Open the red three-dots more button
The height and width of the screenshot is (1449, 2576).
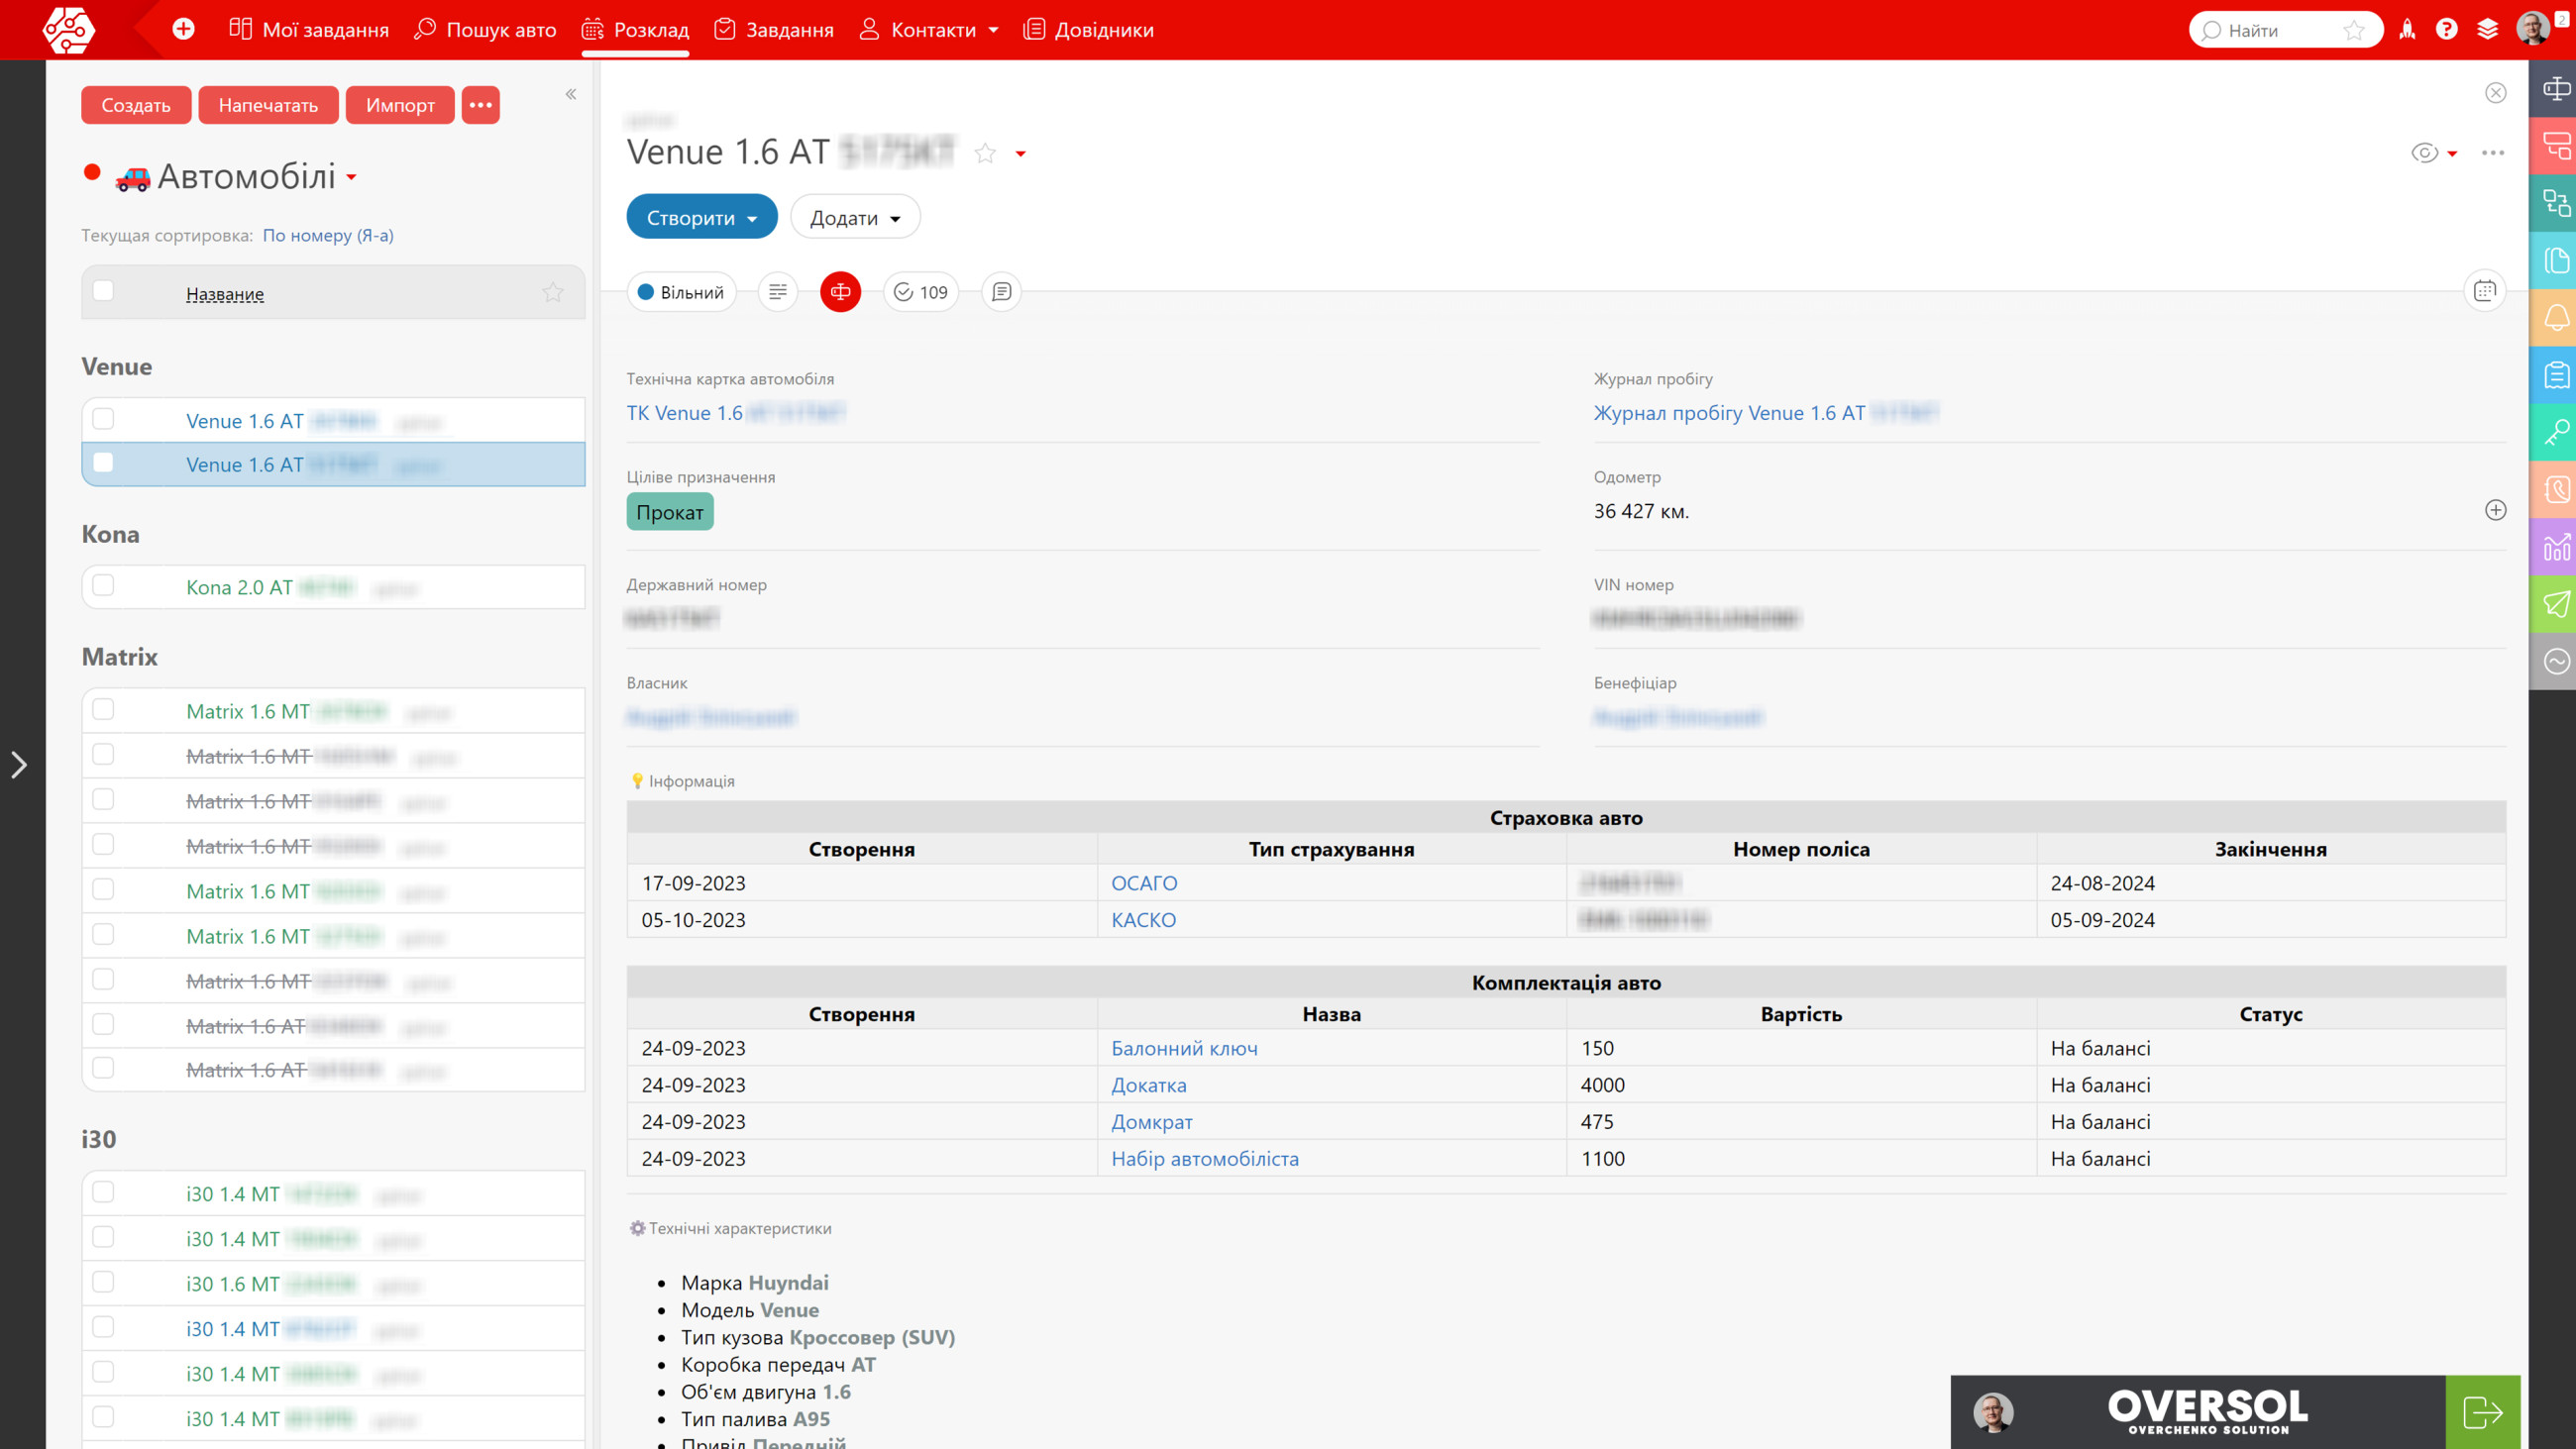point(480,105)
